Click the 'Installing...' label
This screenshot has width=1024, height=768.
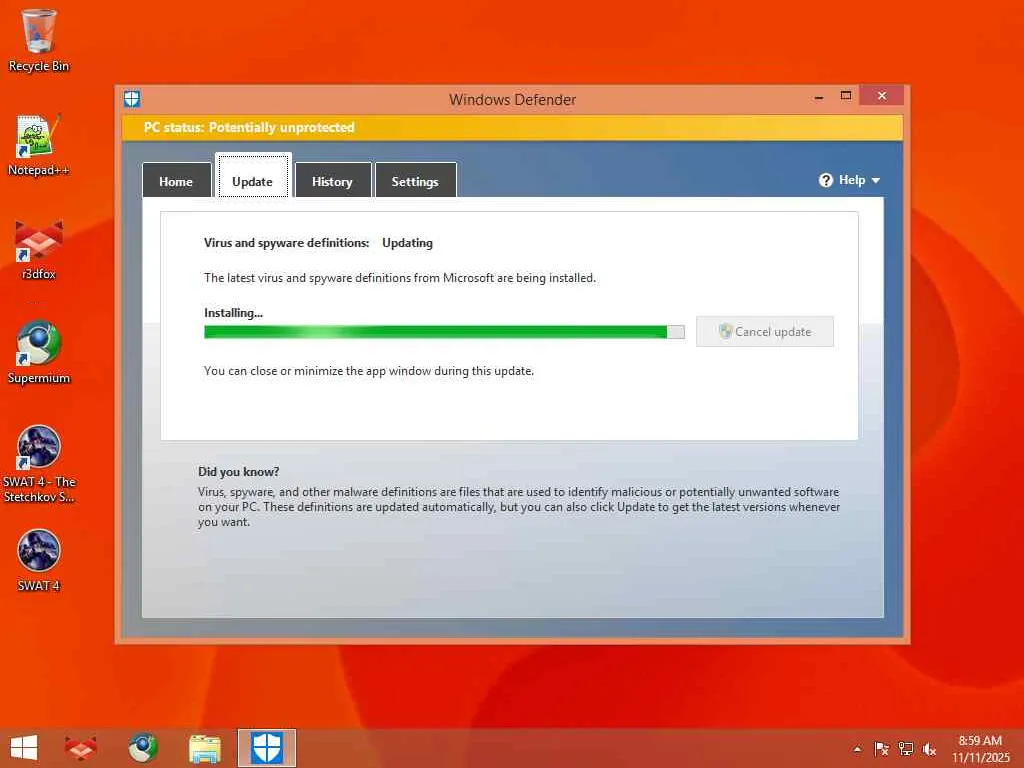(x=233, y=313)
